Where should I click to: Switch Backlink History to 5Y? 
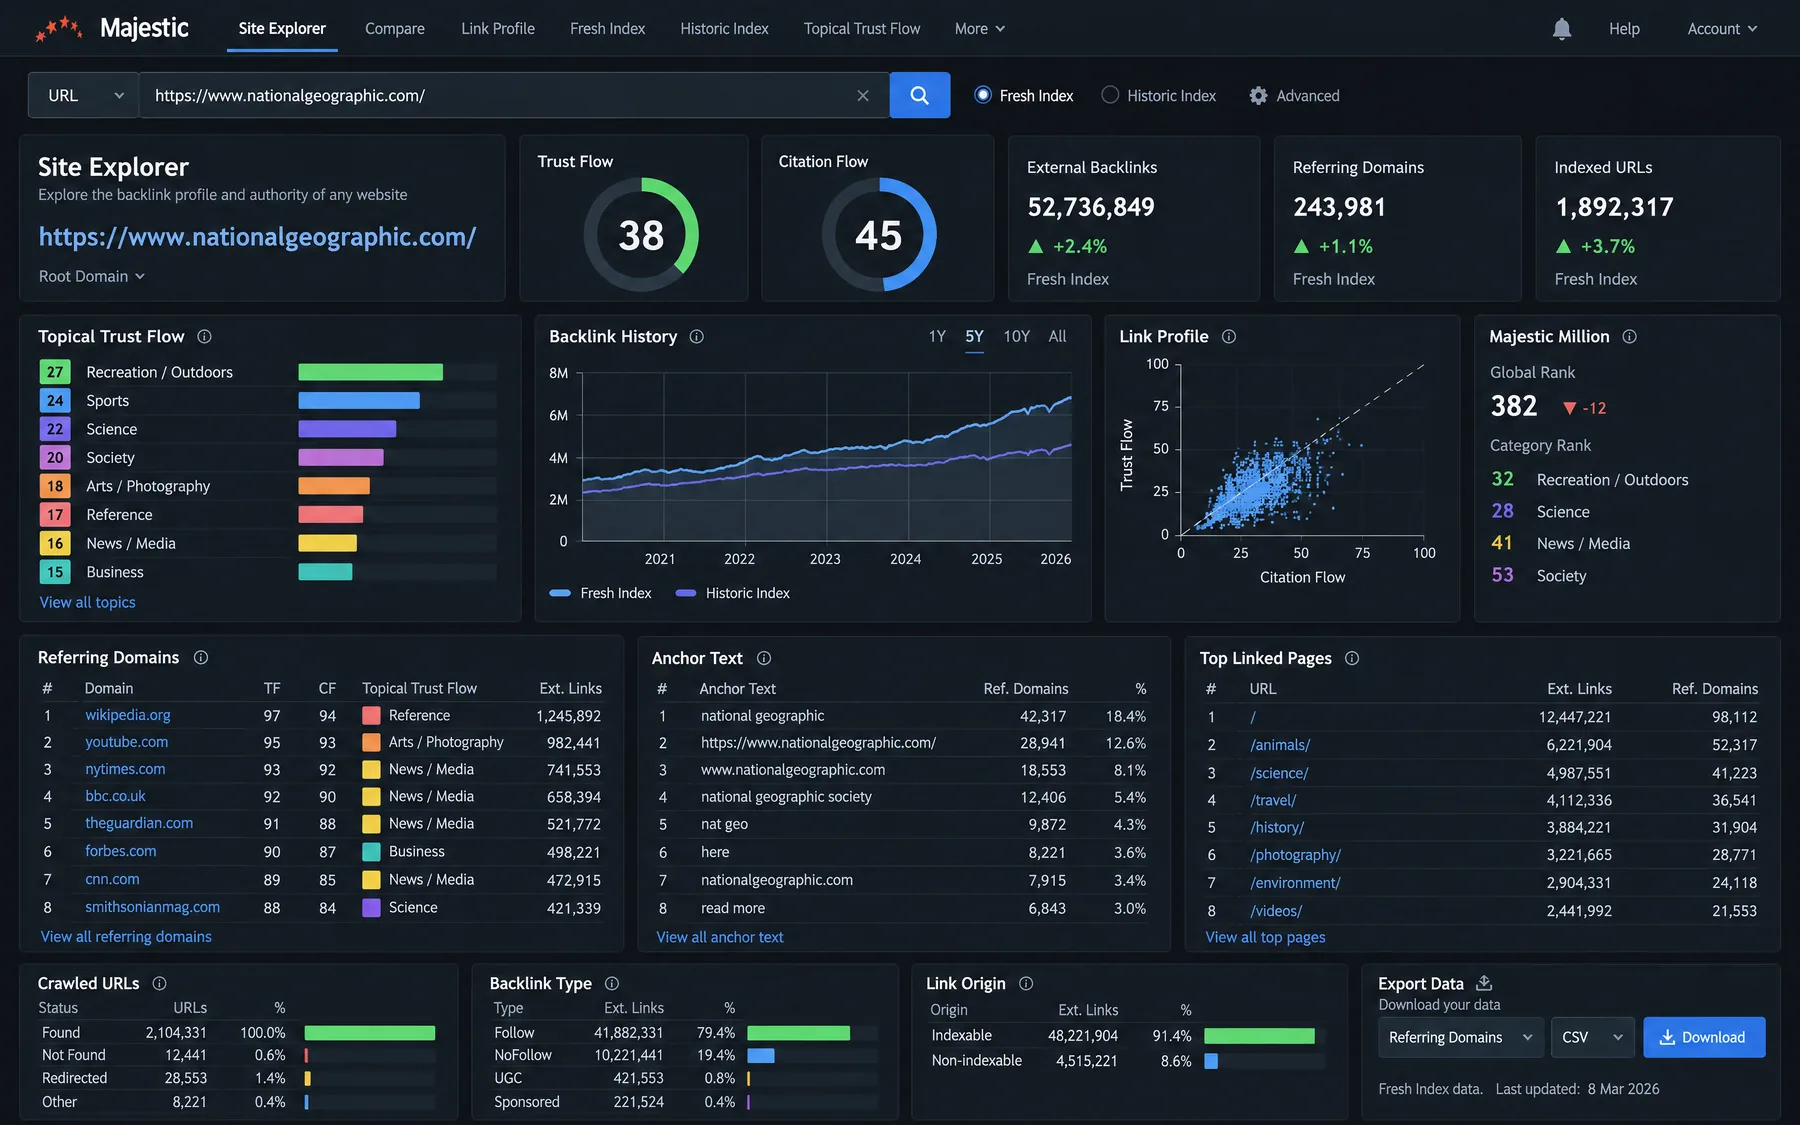[x=974, y=337]
